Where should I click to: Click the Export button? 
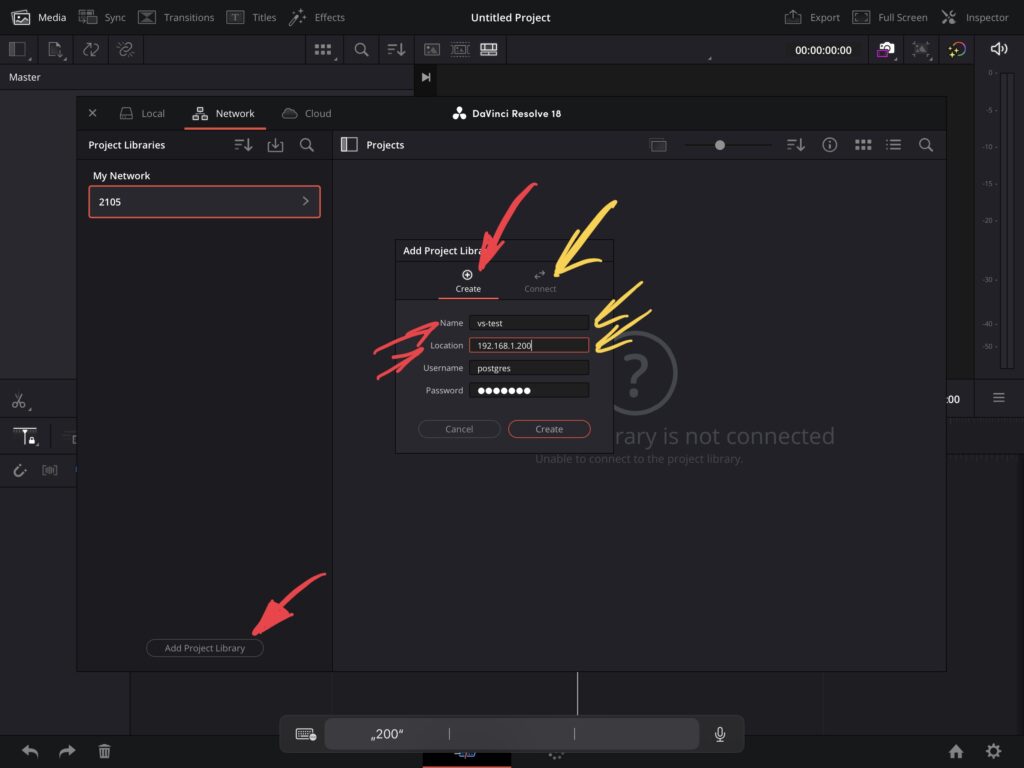click(812, 18)
